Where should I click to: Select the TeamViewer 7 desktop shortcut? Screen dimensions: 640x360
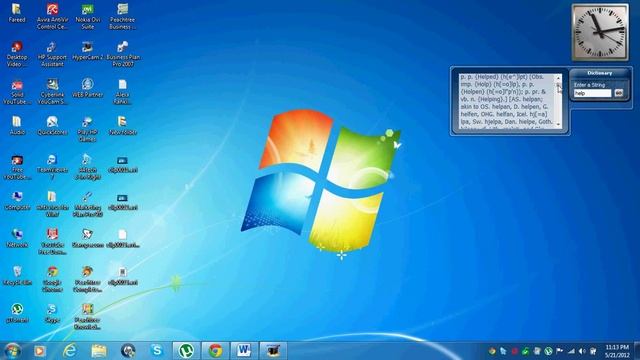click(52, 167)
